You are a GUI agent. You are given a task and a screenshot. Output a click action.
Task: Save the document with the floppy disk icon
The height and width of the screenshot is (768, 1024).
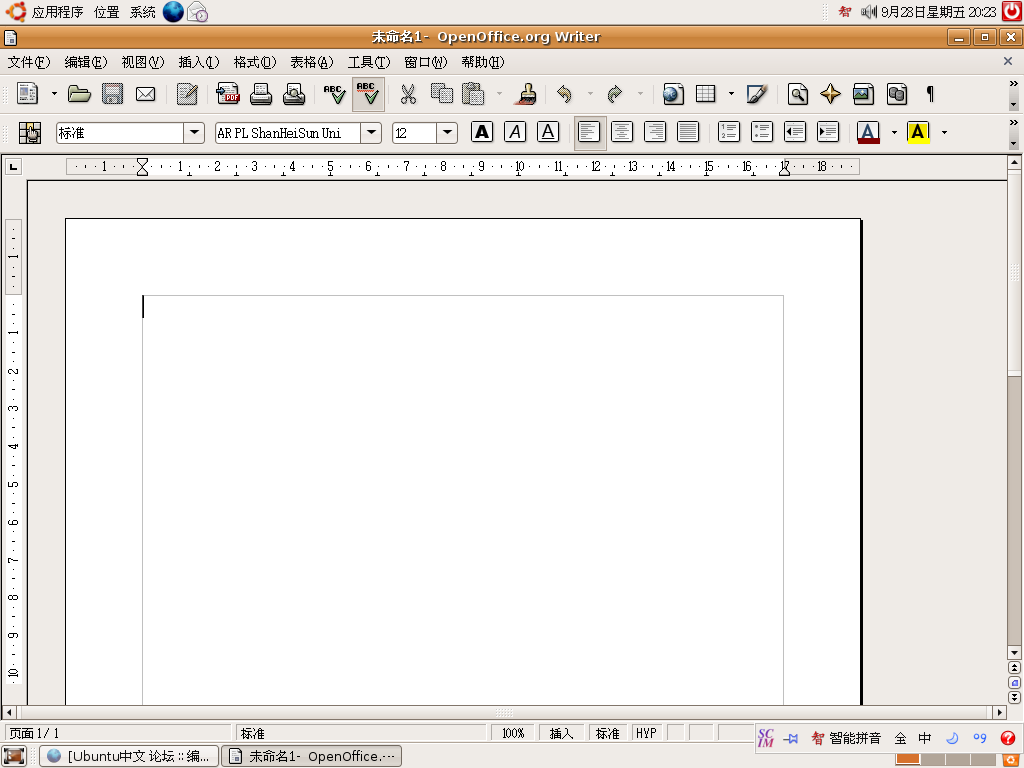112,94
